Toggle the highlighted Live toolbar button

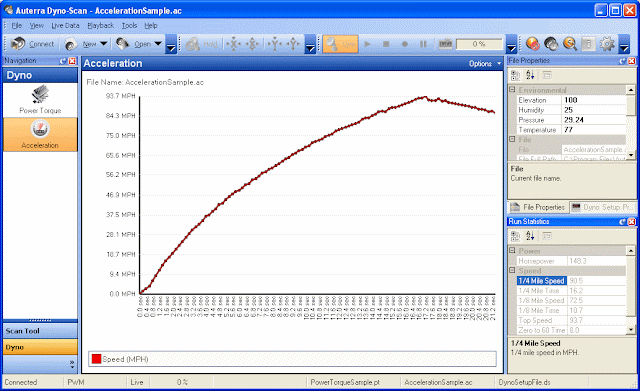pyautogui.click(x=340, y=44)
